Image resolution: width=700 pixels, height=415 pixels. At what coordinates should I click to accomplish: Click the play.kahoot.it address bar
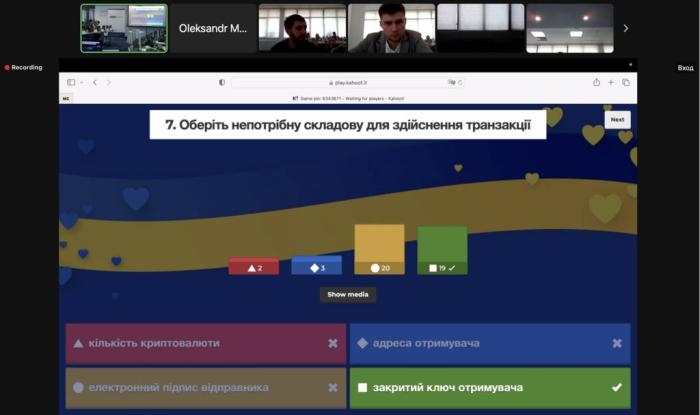(x=348, y=83)
